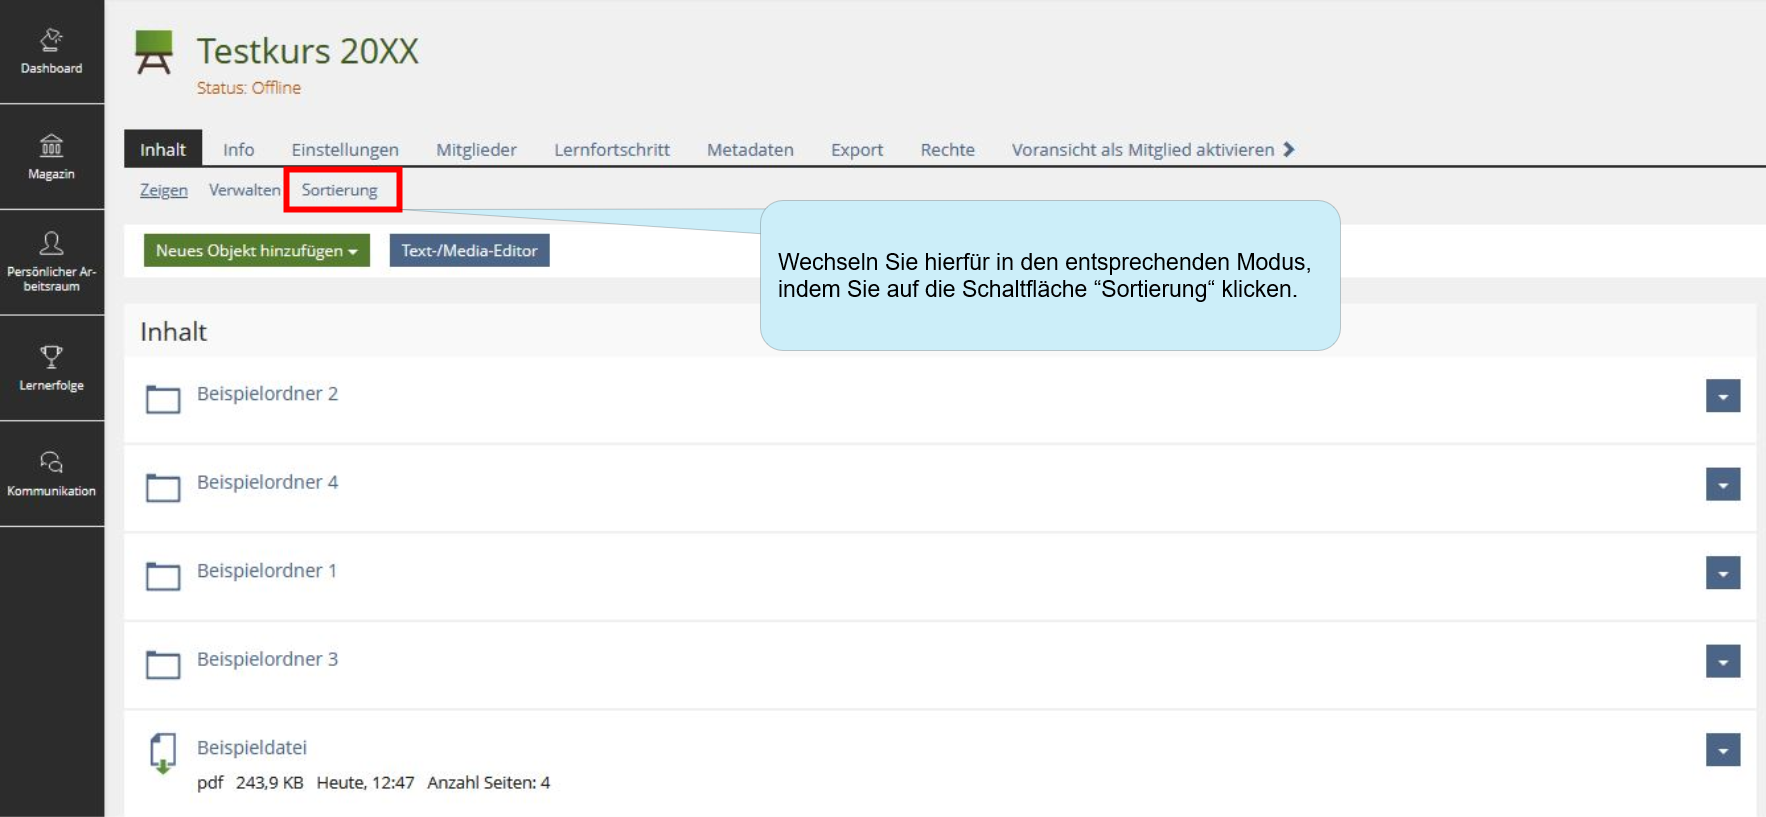Click folder icon of Beispielordner 2
The height and width of the screenshot is (817, 1766).
click(163, 398)
